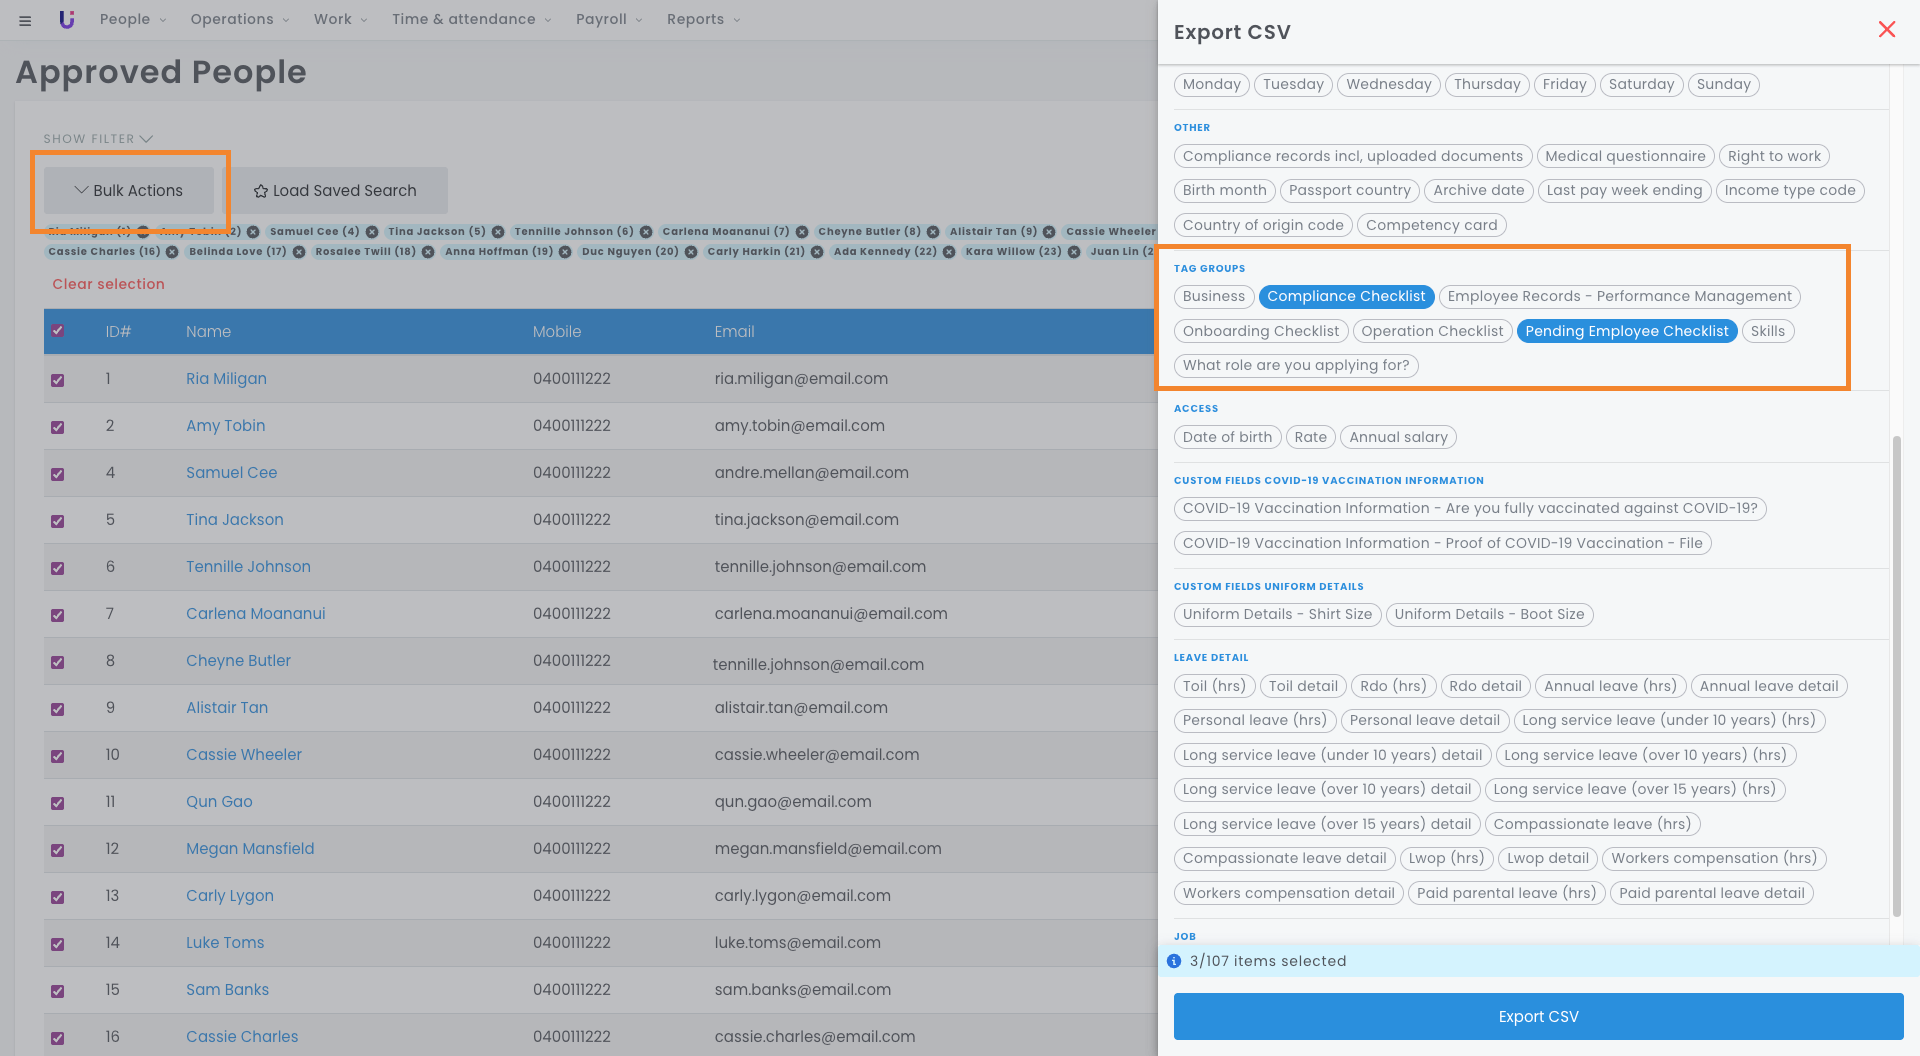Uncheck the select-all header checkbox
Screen dimensions: 1920x1056
coord(58,331)
